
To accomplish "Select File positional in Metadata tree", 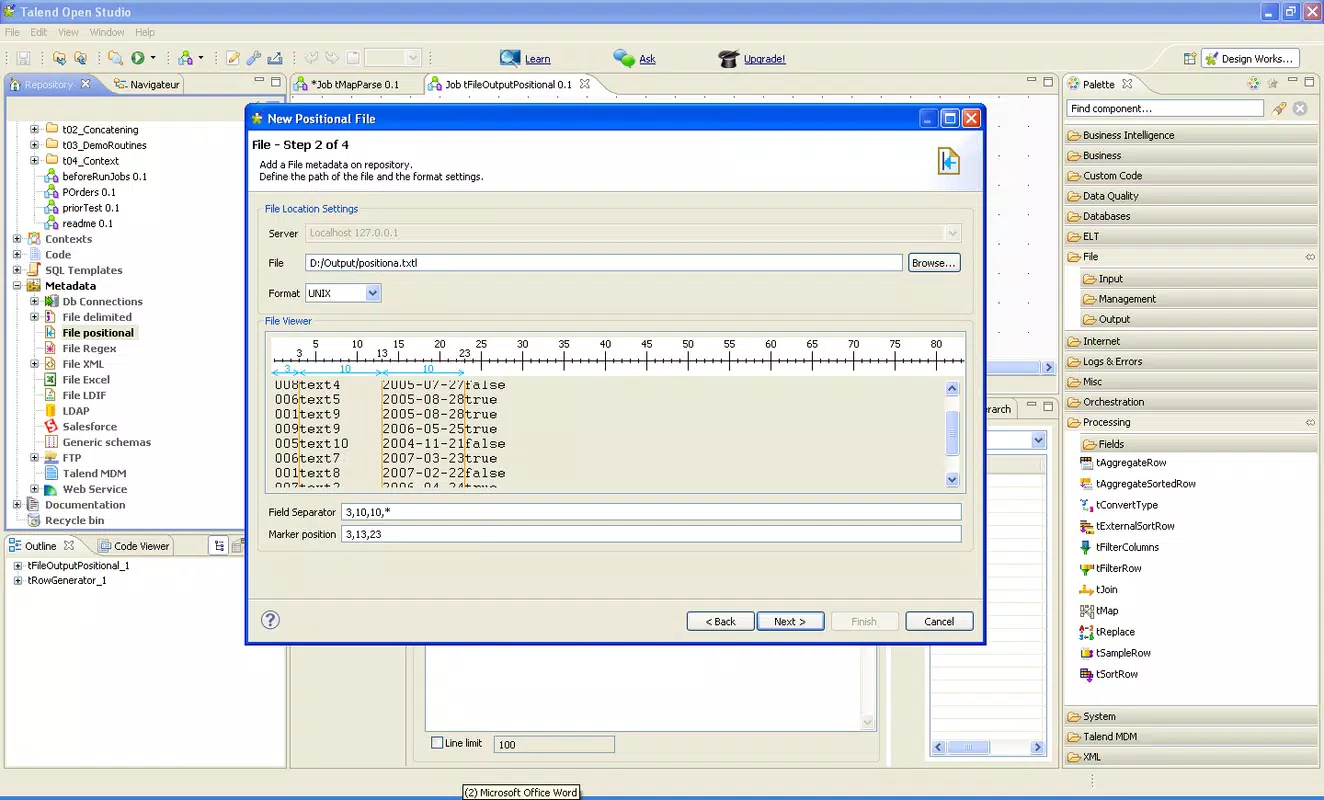I will coord(98,333).
